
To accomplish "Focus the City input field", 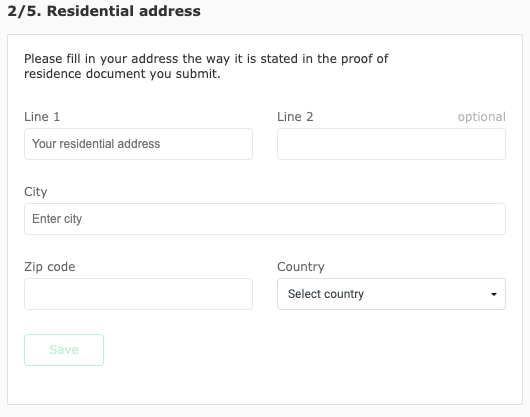I will pos(265,219).
